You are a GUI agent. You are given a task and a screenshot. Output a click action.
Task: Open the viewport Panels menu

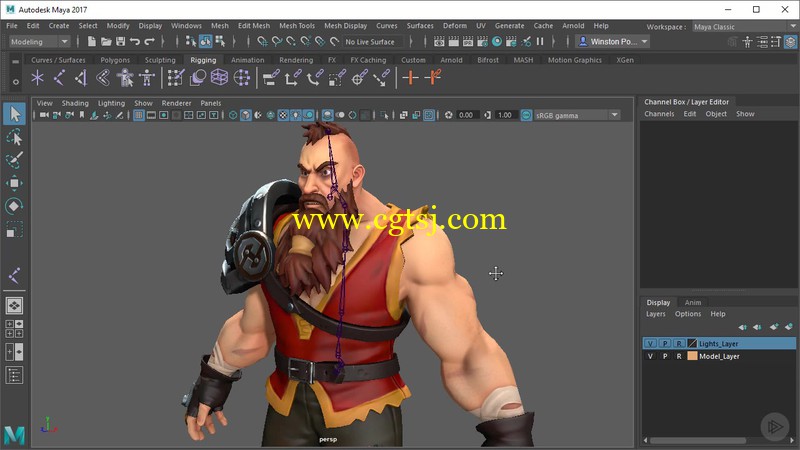211,103
